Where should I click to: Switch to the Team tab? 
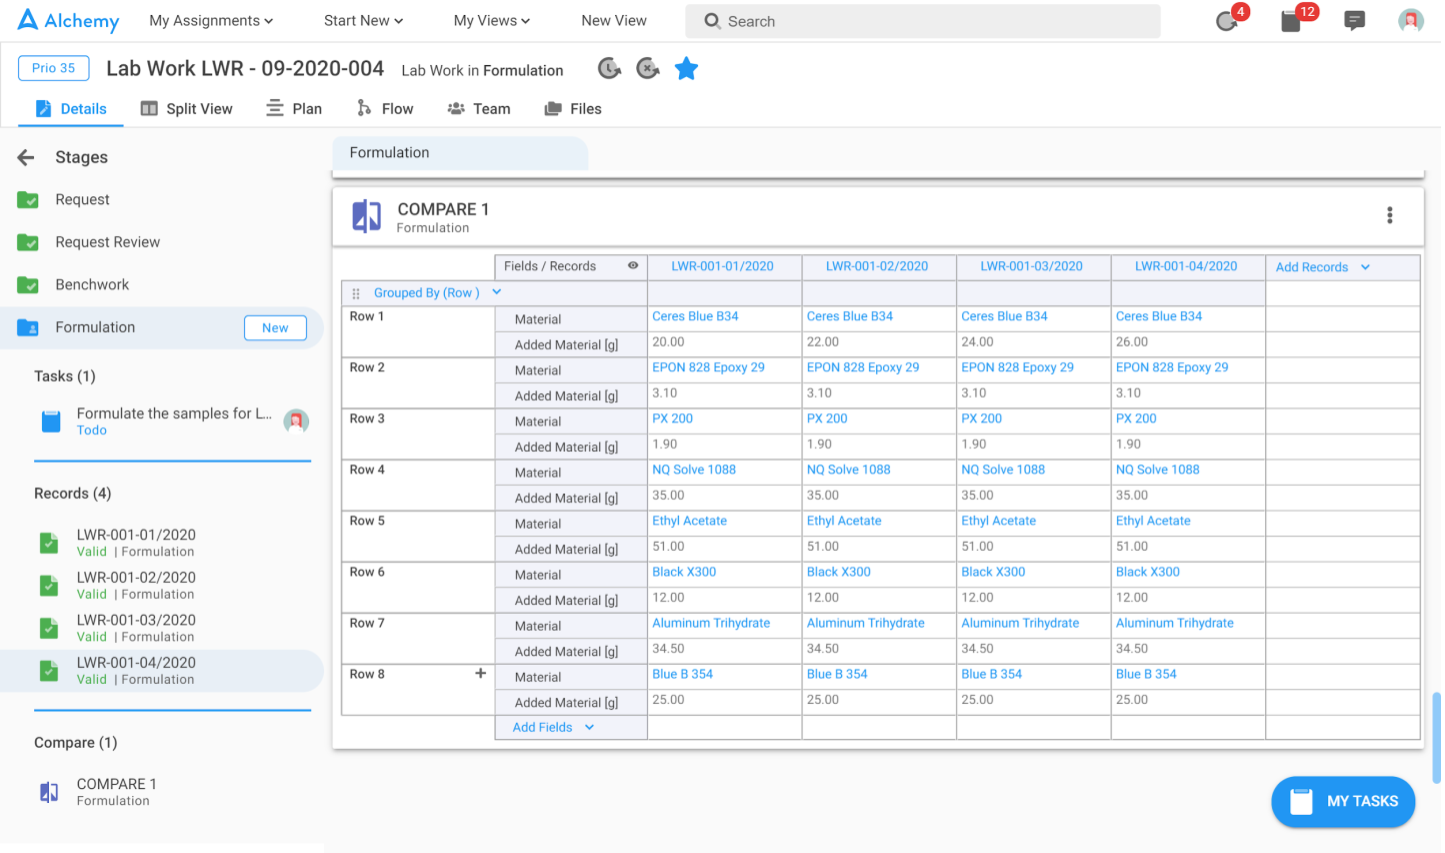479,109
